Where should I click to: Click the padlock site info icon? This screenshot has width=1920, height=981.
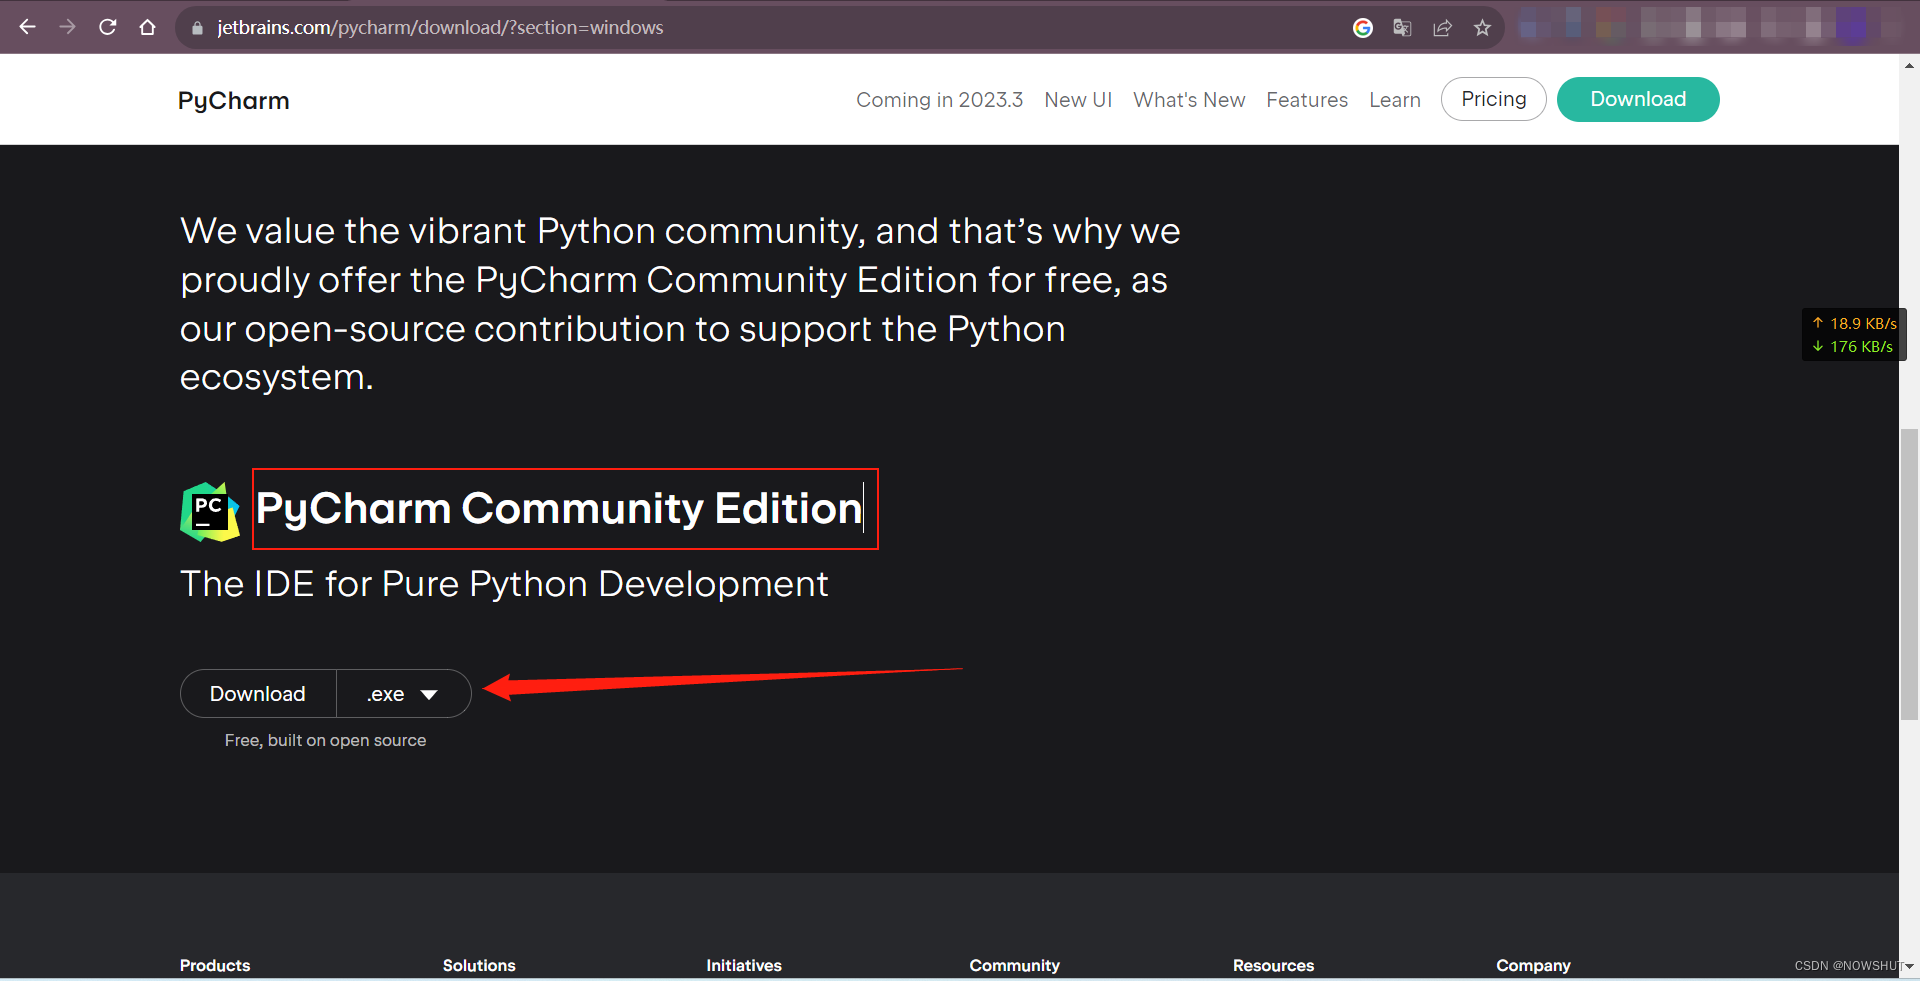coord(197,28)
